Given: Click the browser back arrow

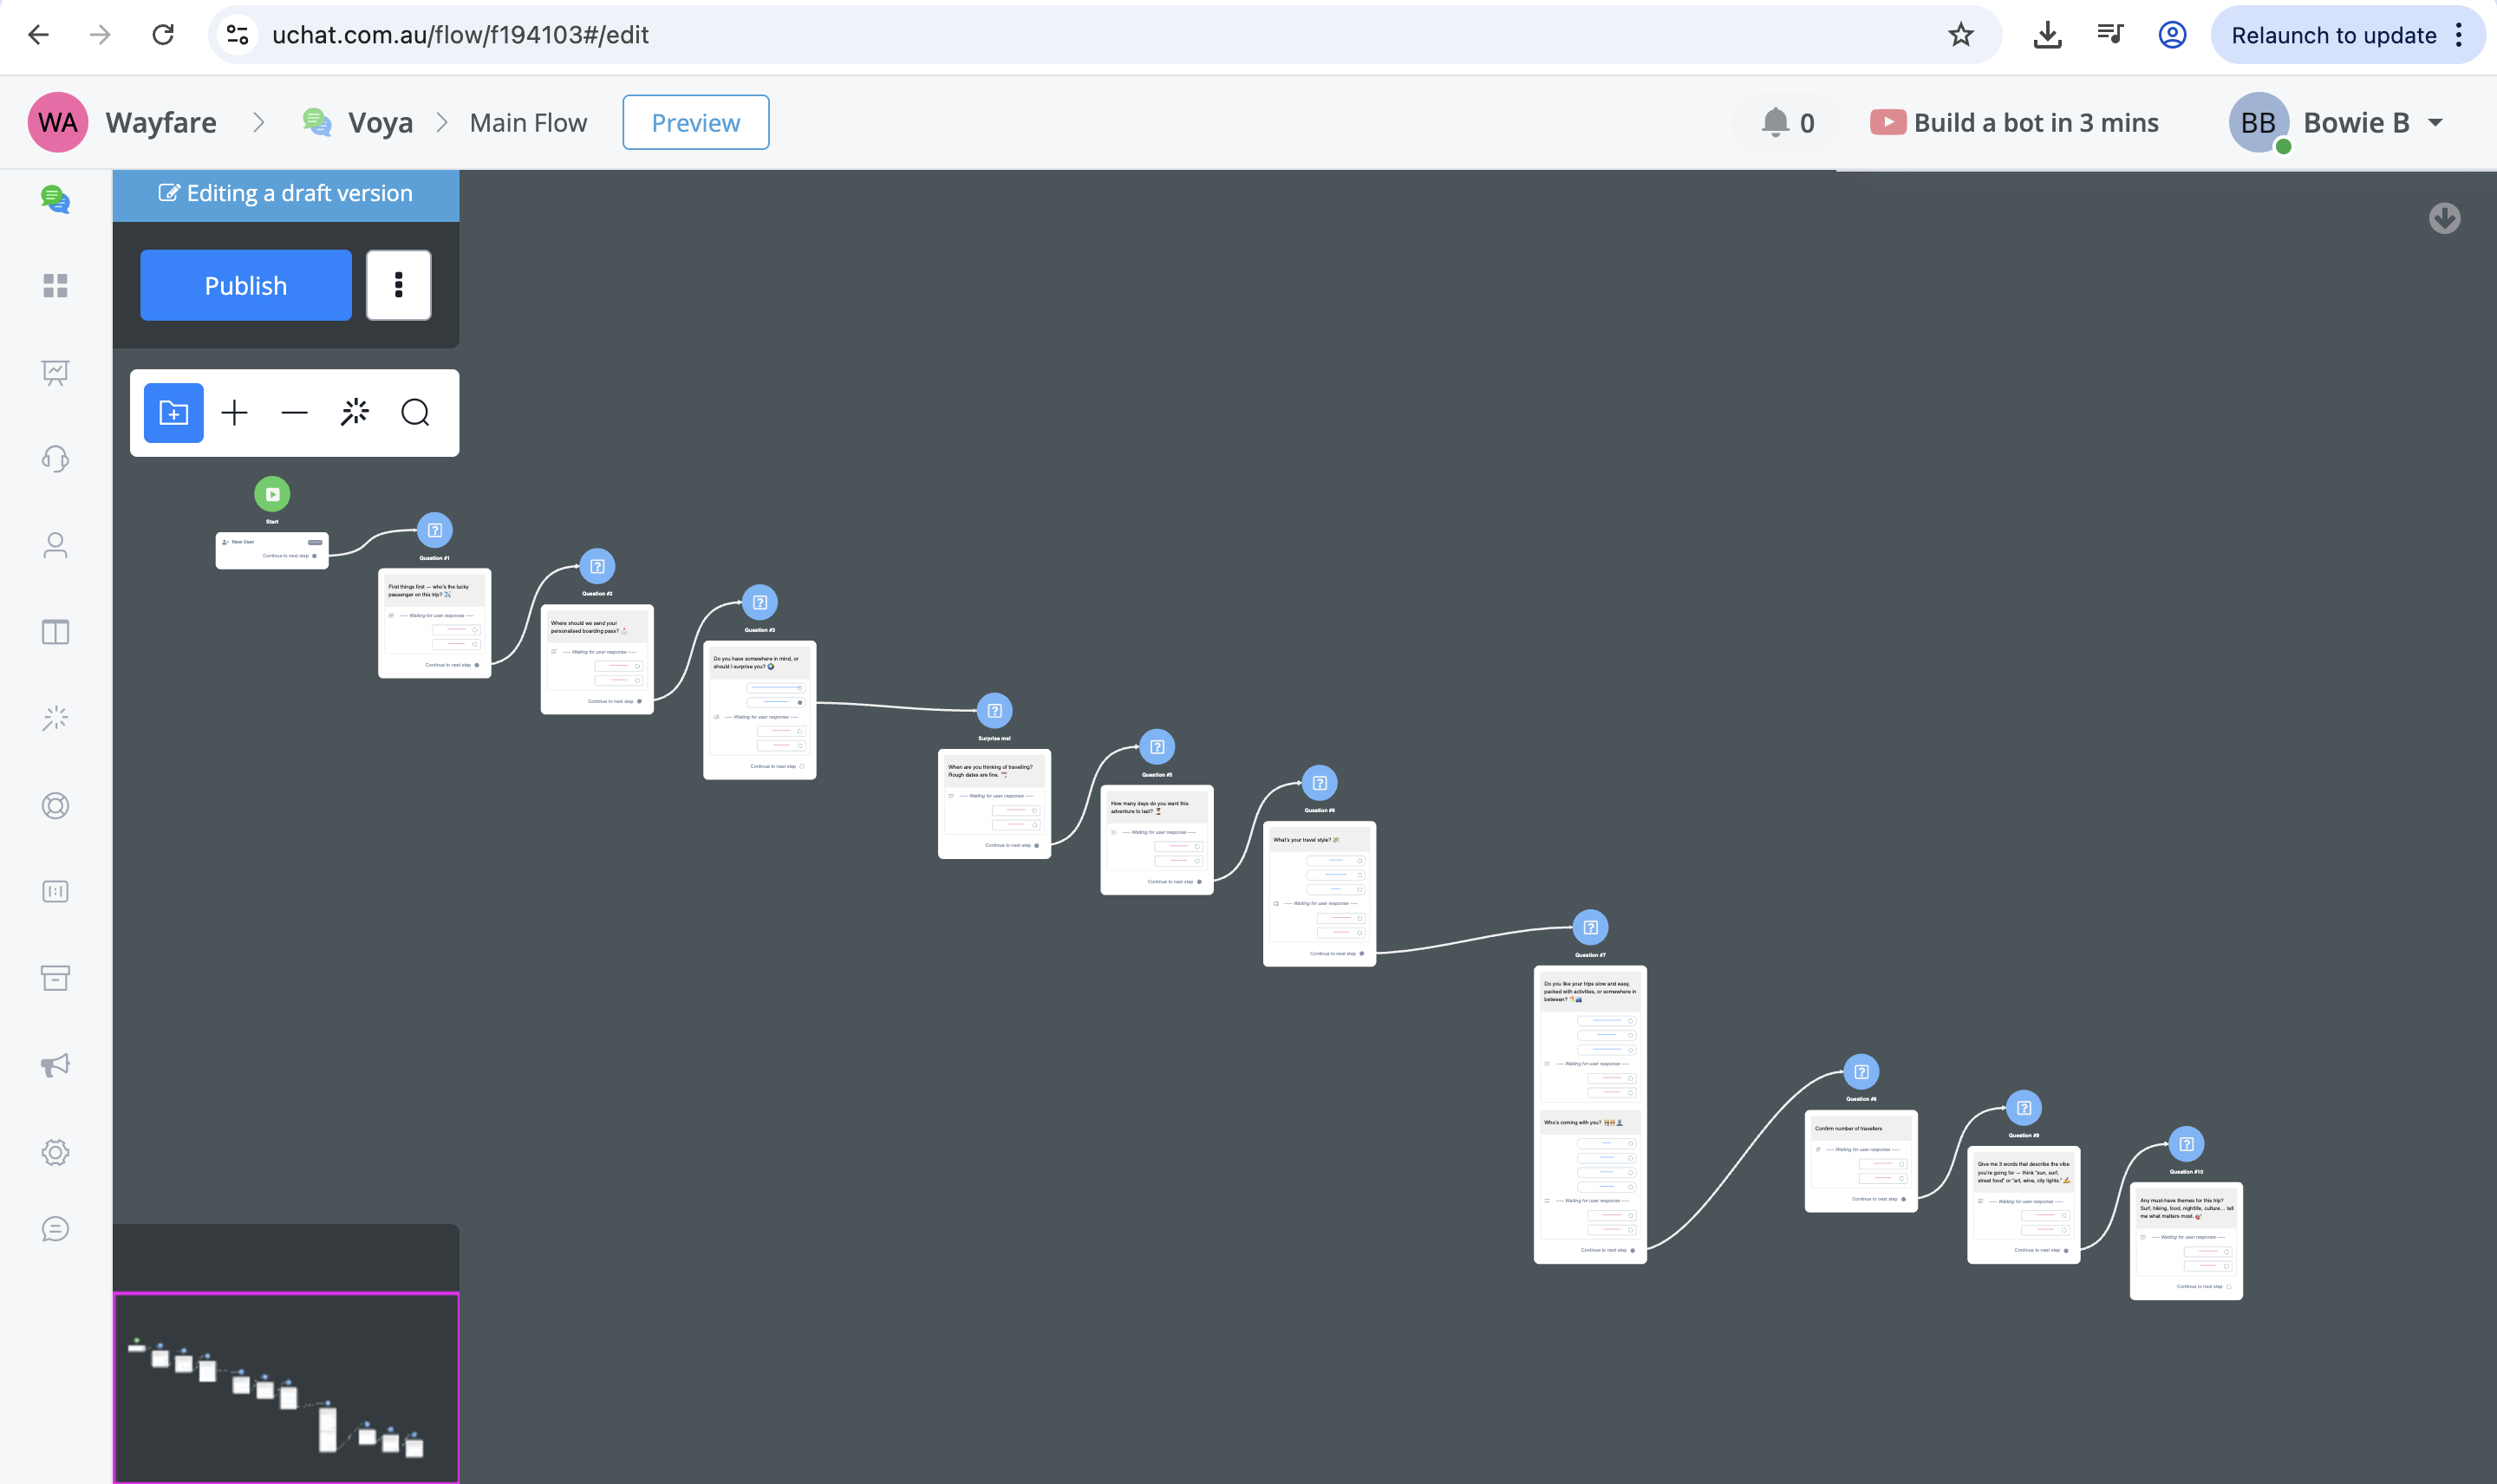Looking at the screenshot, I should click(38, 35).
